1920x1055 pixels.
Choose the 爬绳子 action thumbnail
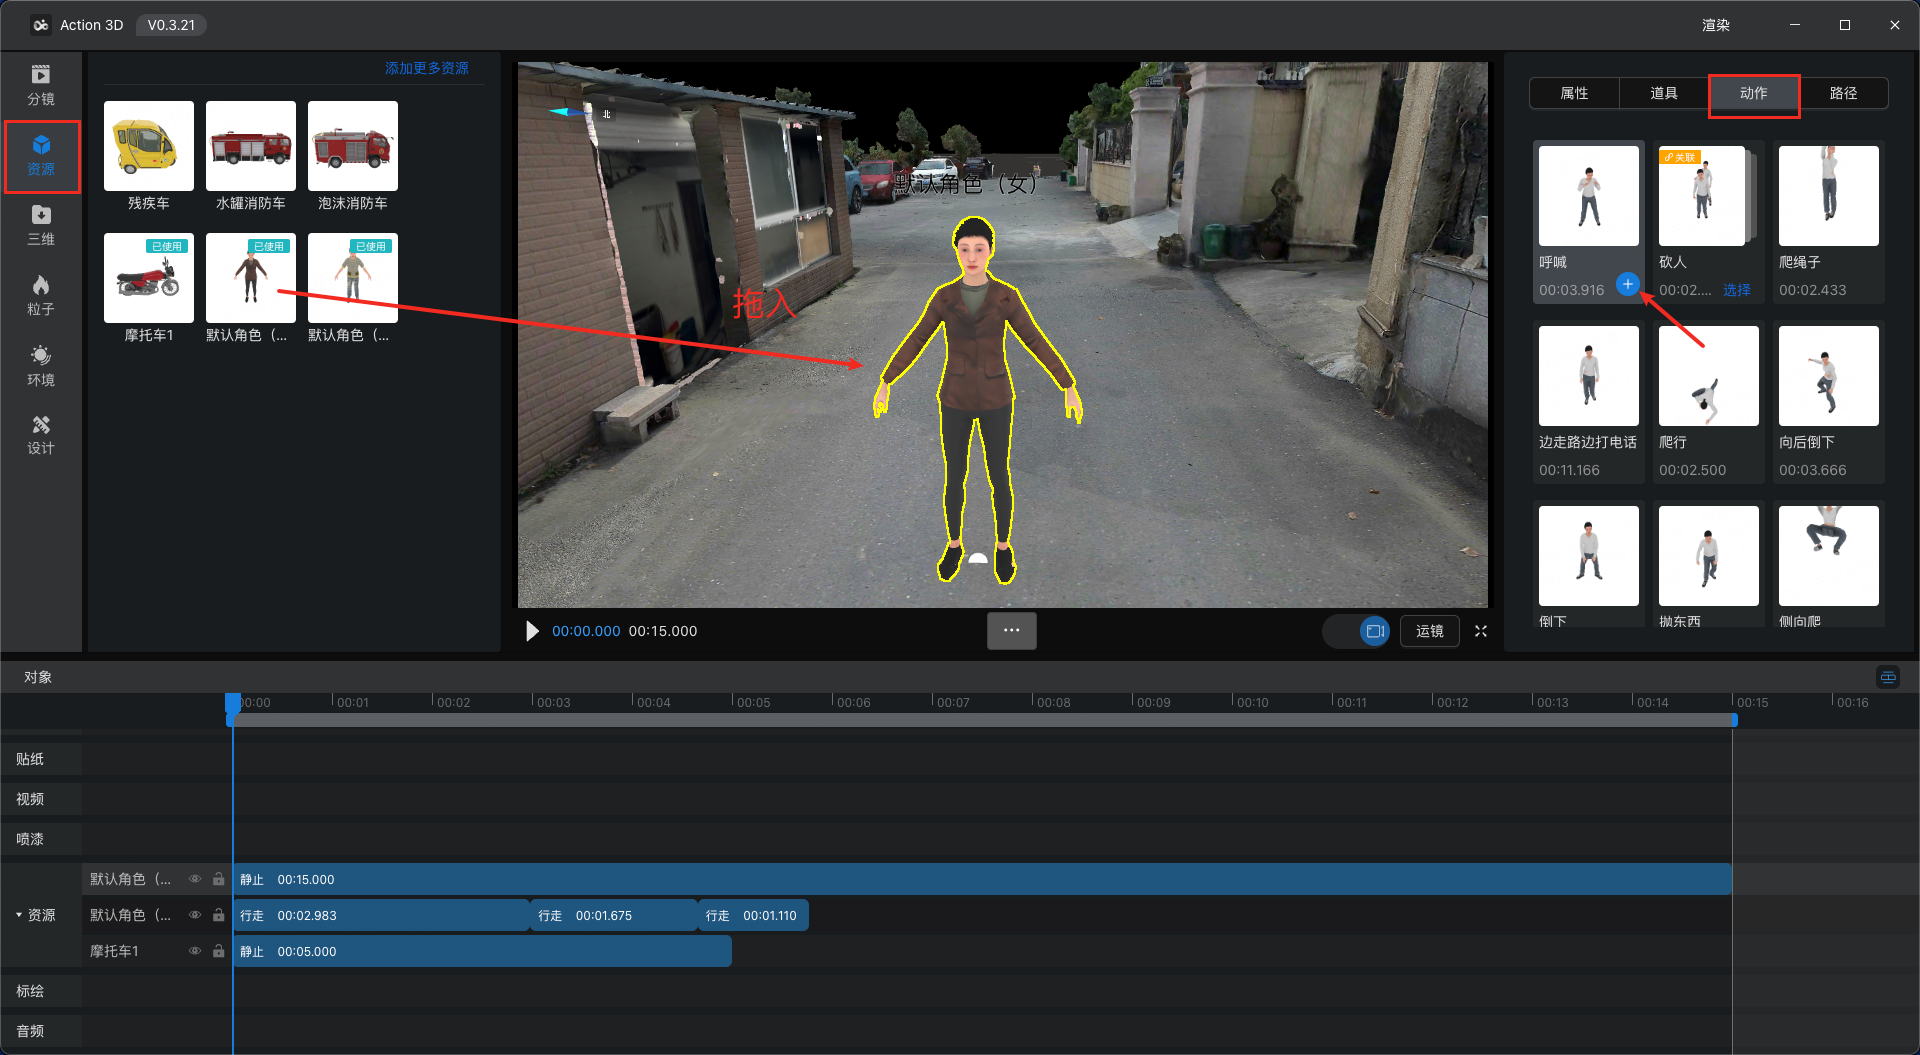coord(1829,196)
